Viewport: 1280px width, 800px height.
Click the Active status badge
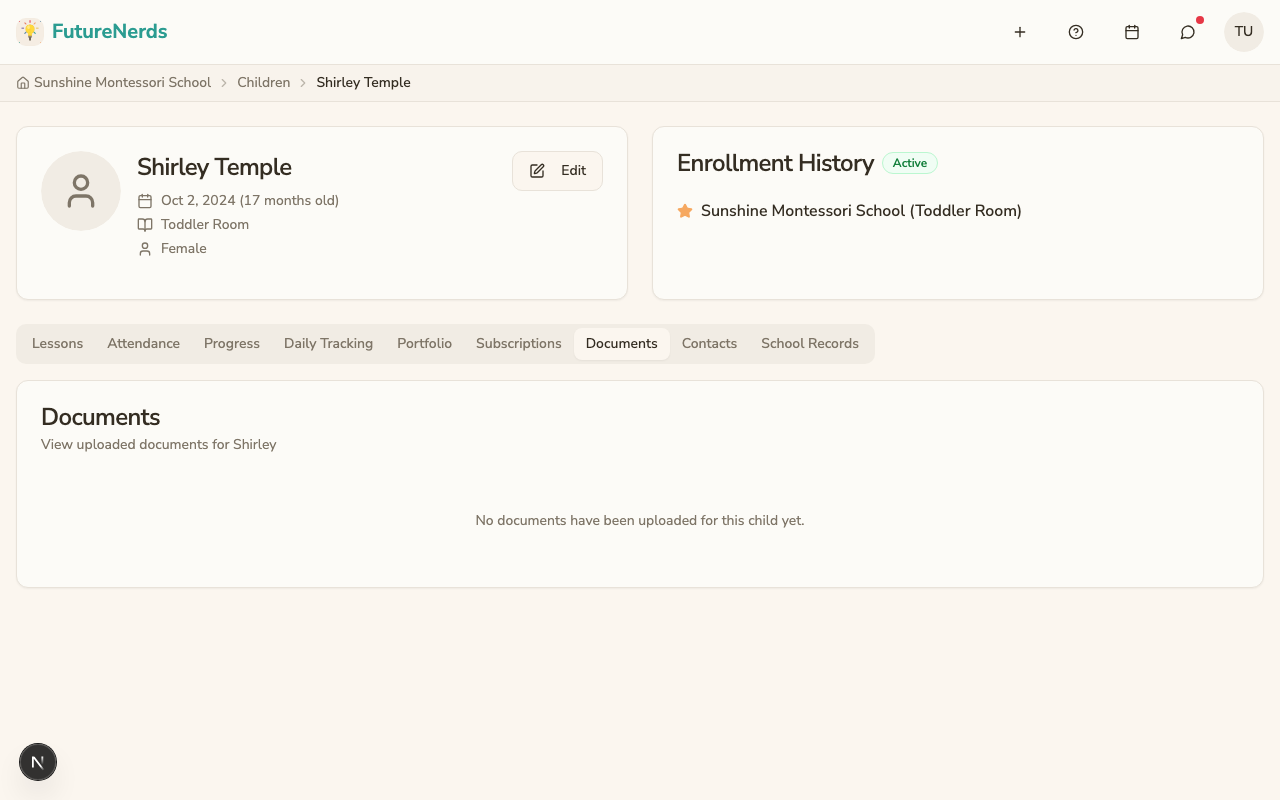(x=910, y=162)
